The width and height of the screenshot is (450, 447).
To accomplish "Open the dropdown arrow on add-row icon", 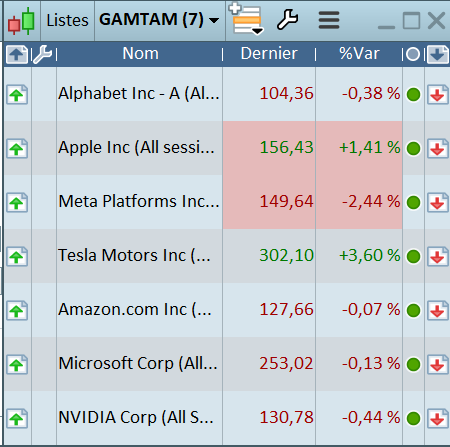I will coord(258,31).
